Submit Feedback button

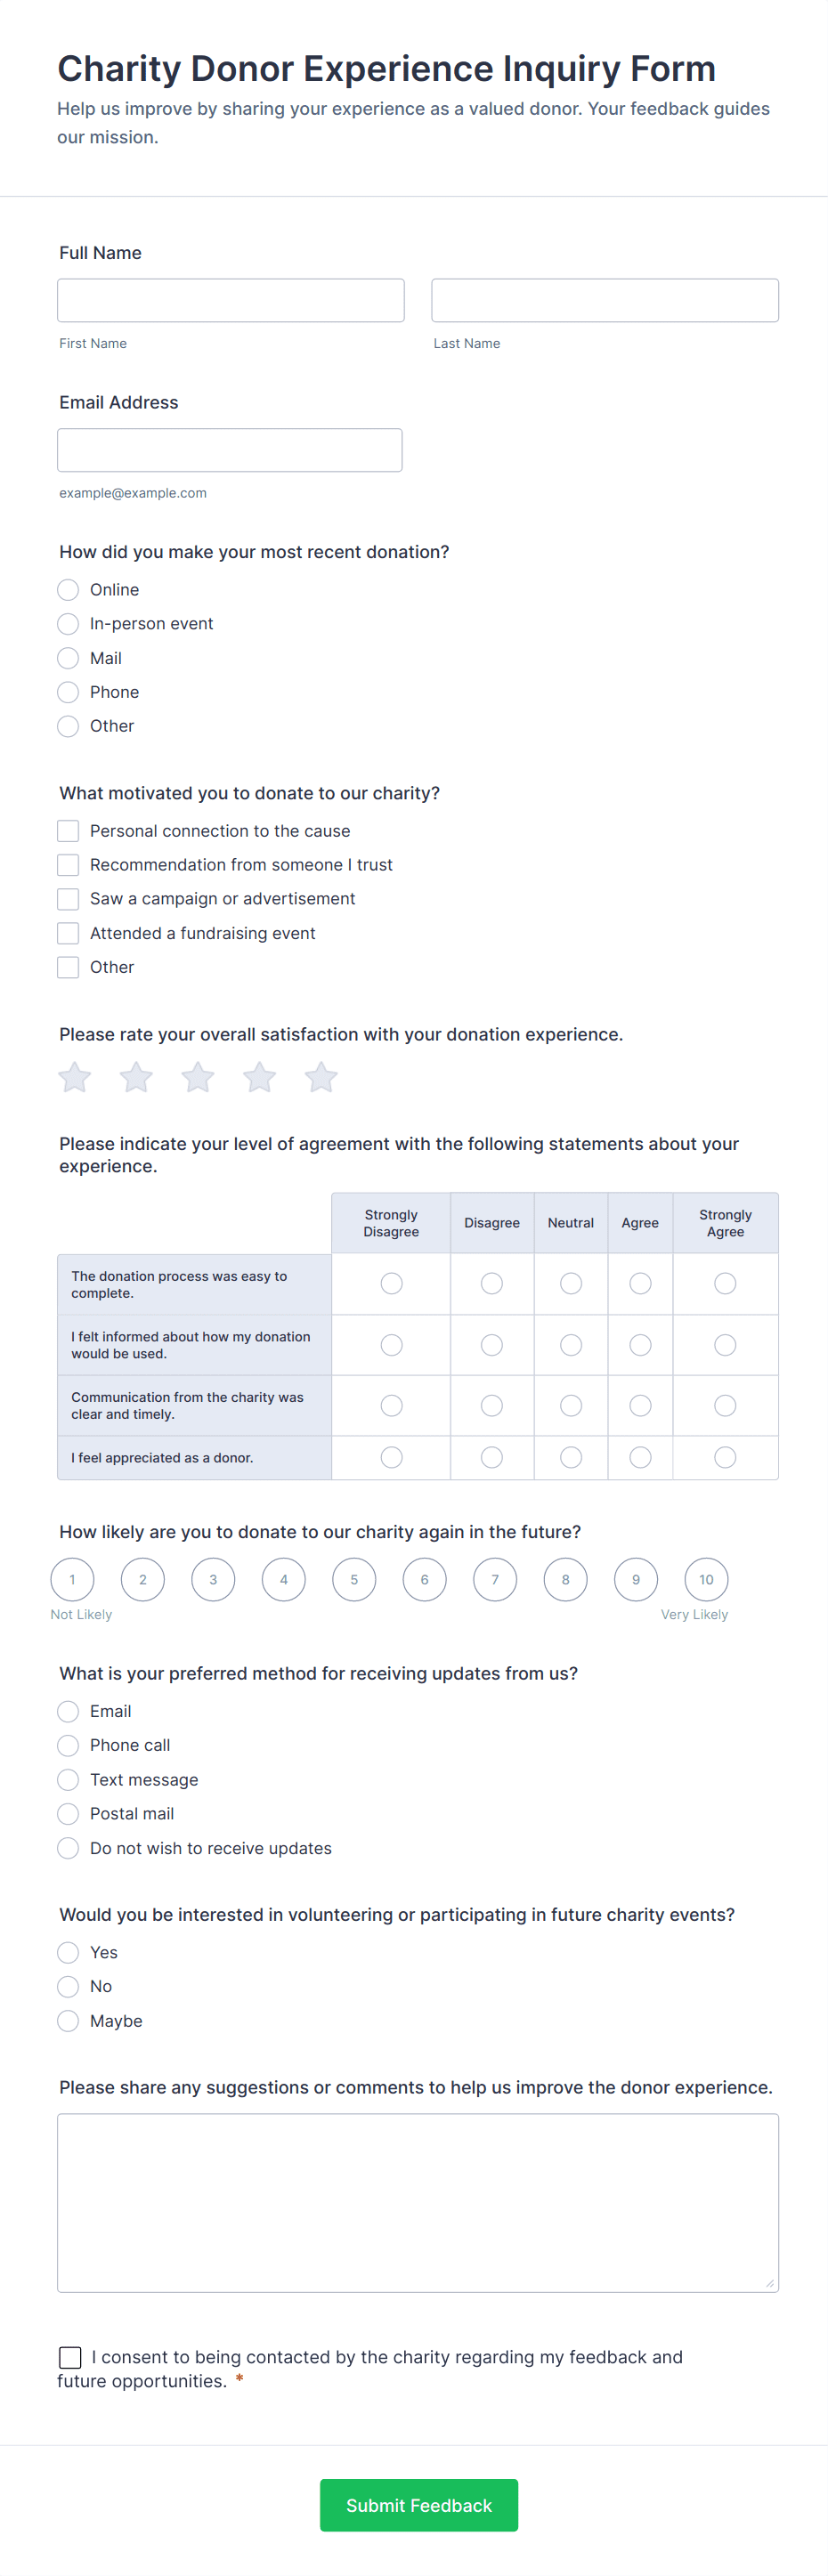pyautogui.click(x=419, y=2504)
